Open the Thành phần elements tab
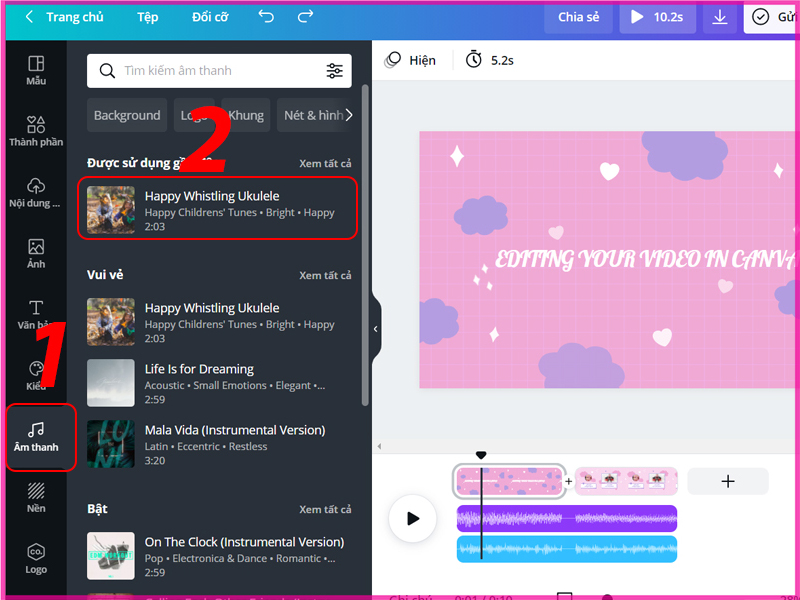 [x=36, y=132]
